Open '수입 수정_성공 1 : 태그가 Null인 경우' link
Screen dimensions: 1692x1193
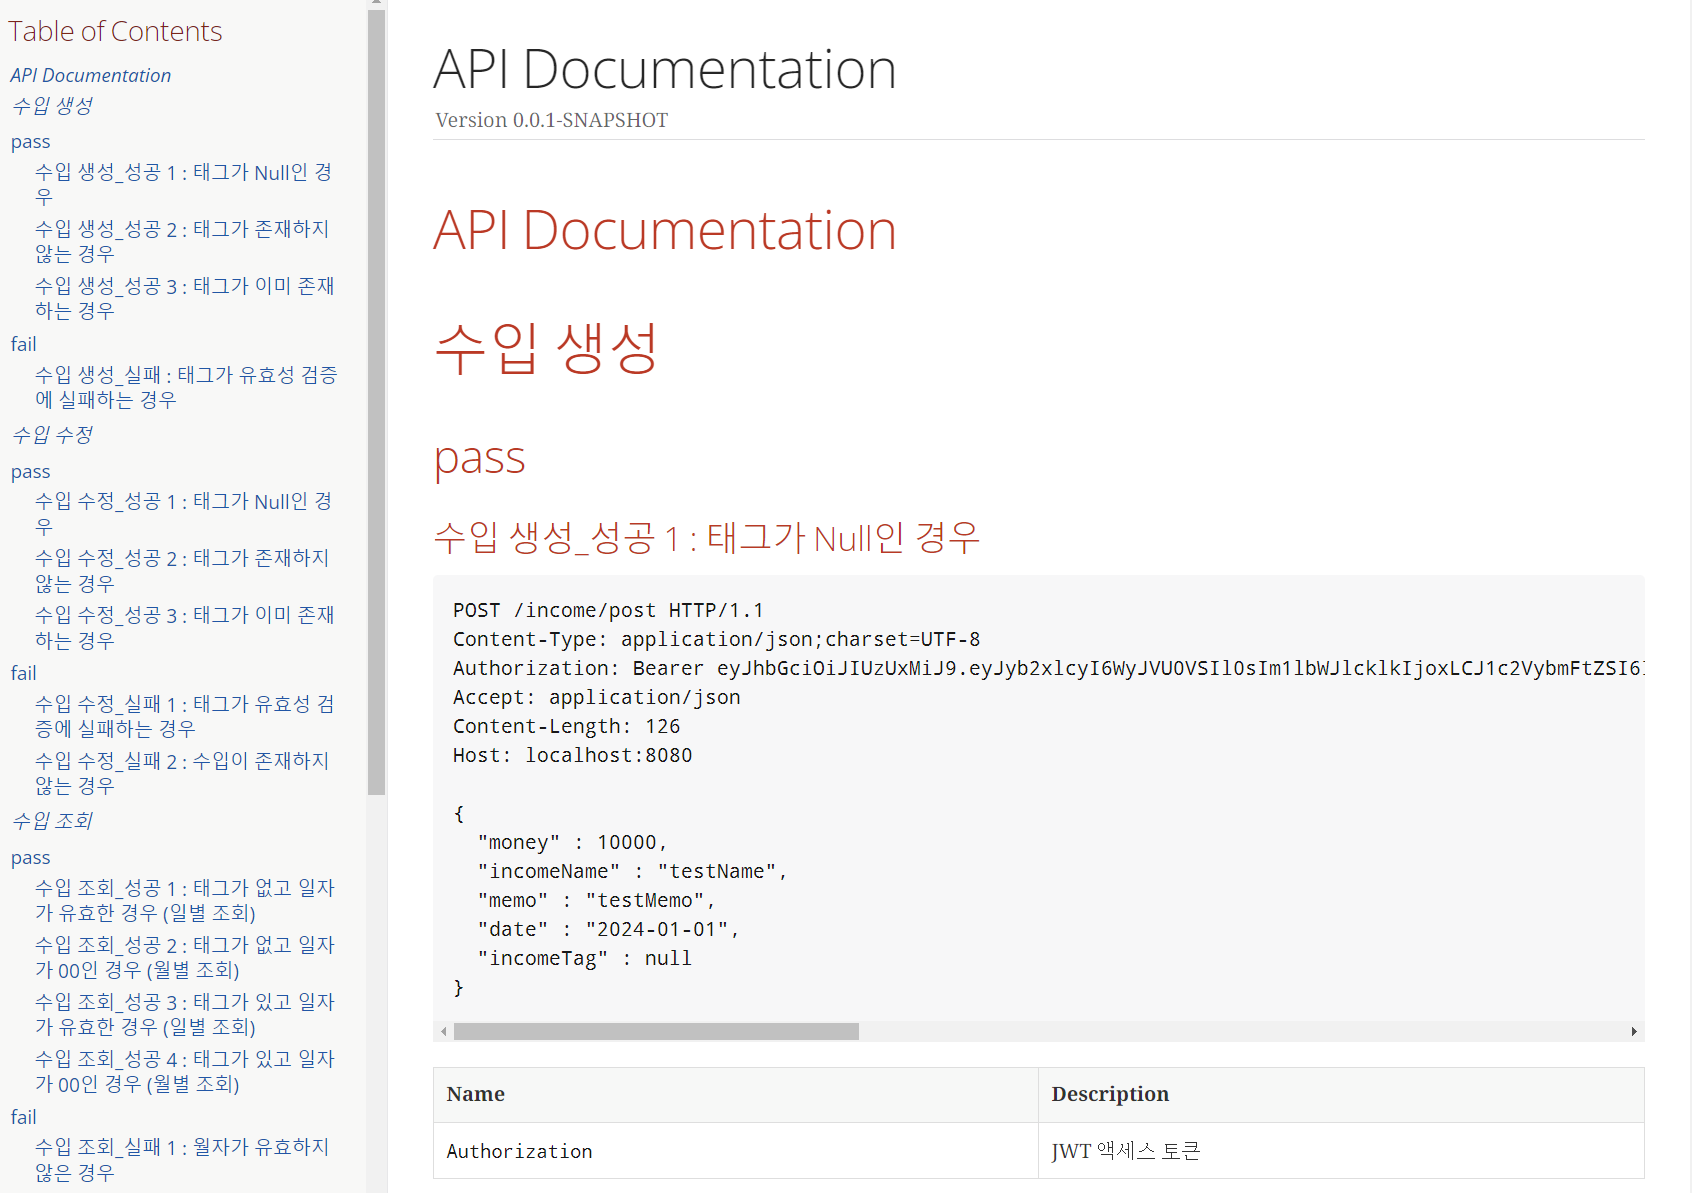point(184,514)
